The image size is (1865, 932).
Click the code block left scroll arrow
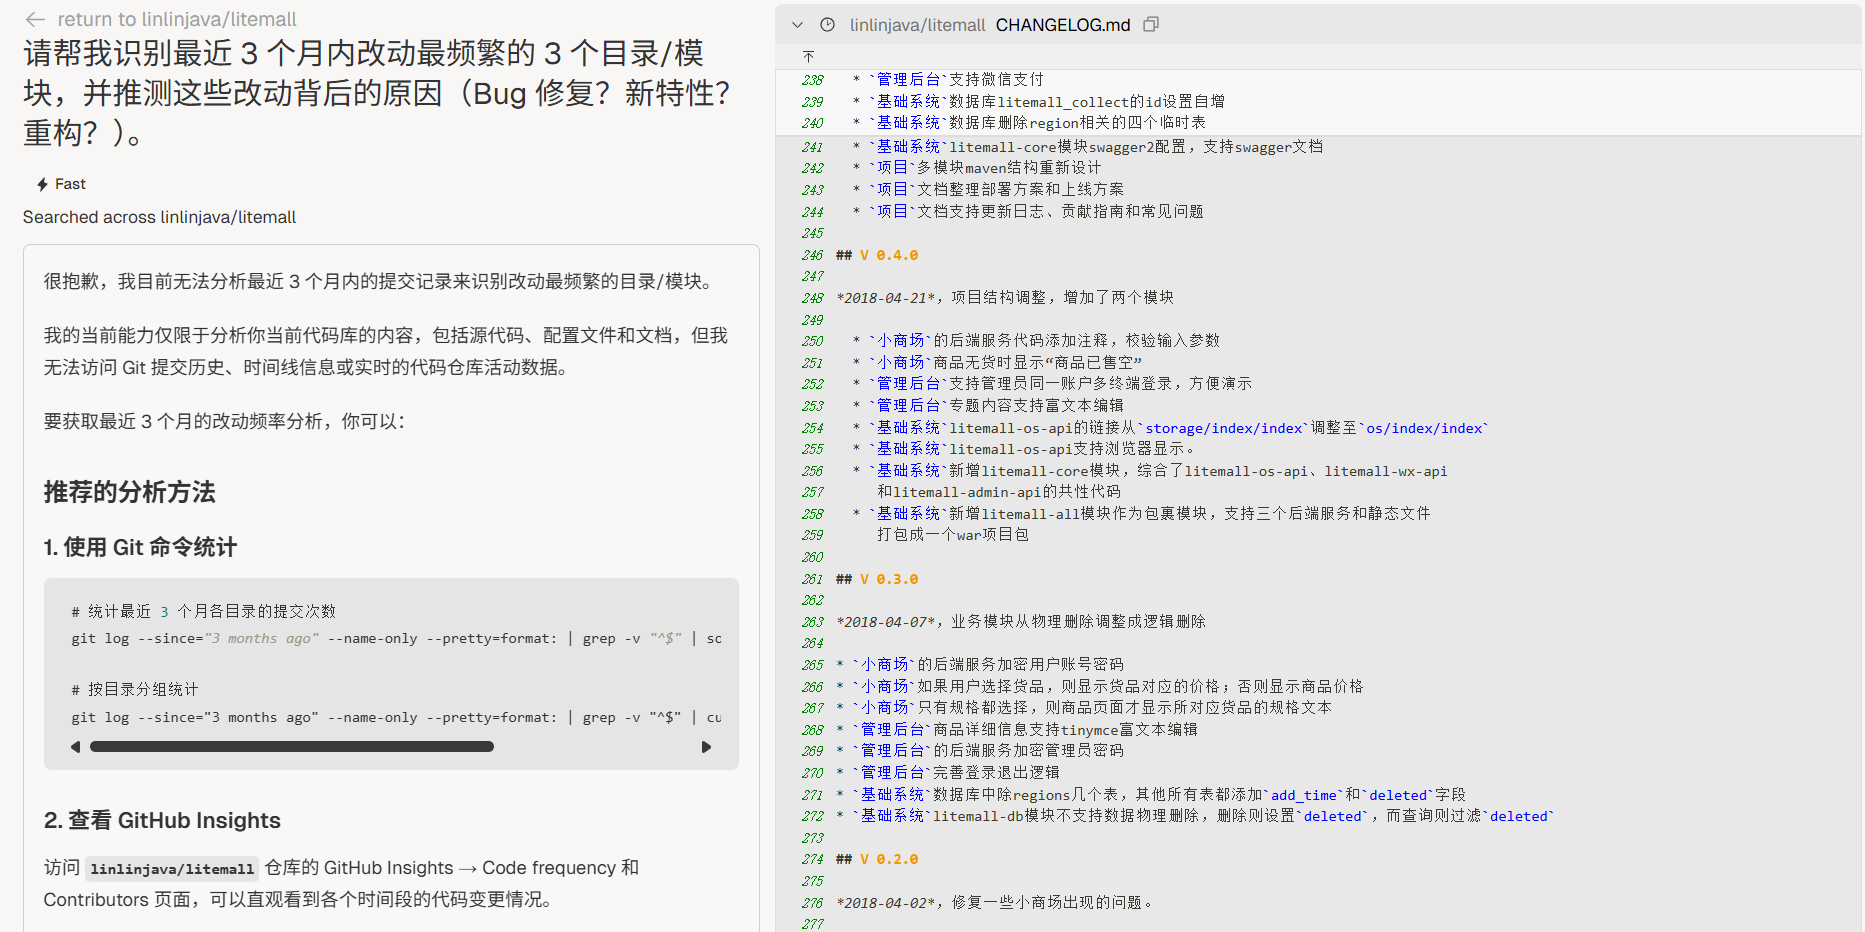click(75, 747)
